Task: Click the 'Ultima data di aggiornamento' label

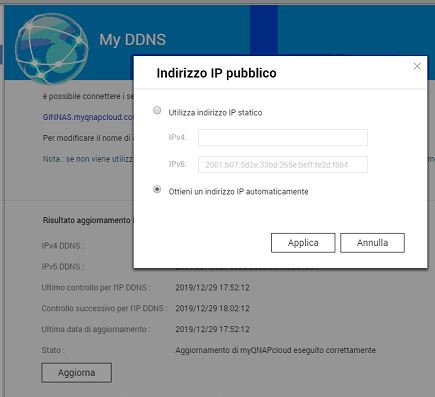Action: 95,329
